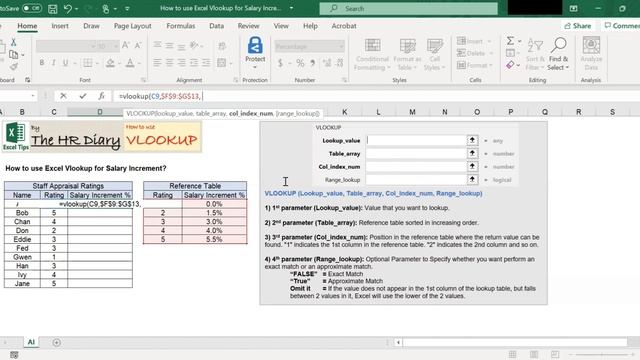Toggle Italic formatting

[53, 63]
